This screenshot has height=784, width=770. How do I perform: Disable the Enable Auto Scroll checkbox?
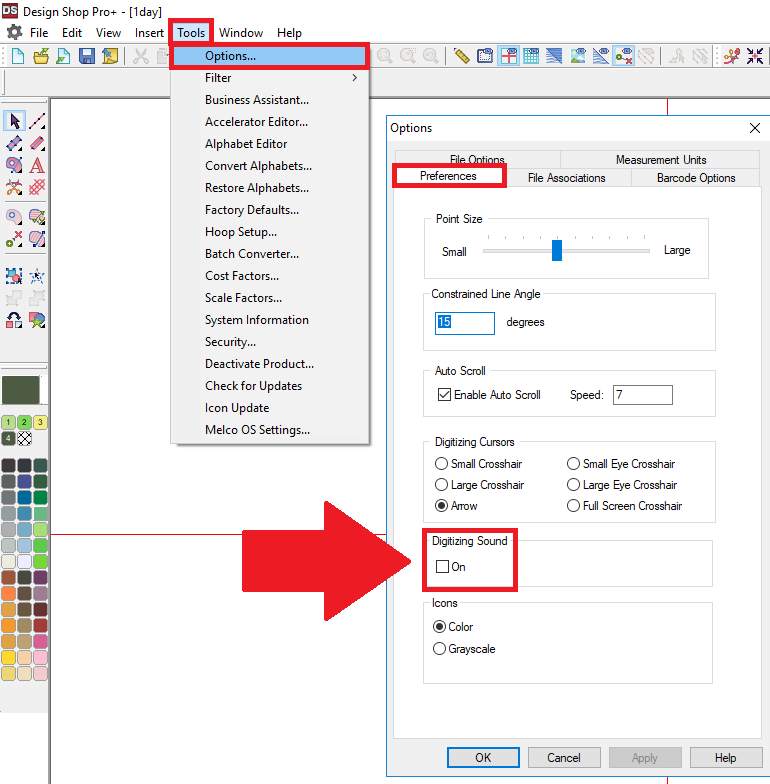[444, 395]
